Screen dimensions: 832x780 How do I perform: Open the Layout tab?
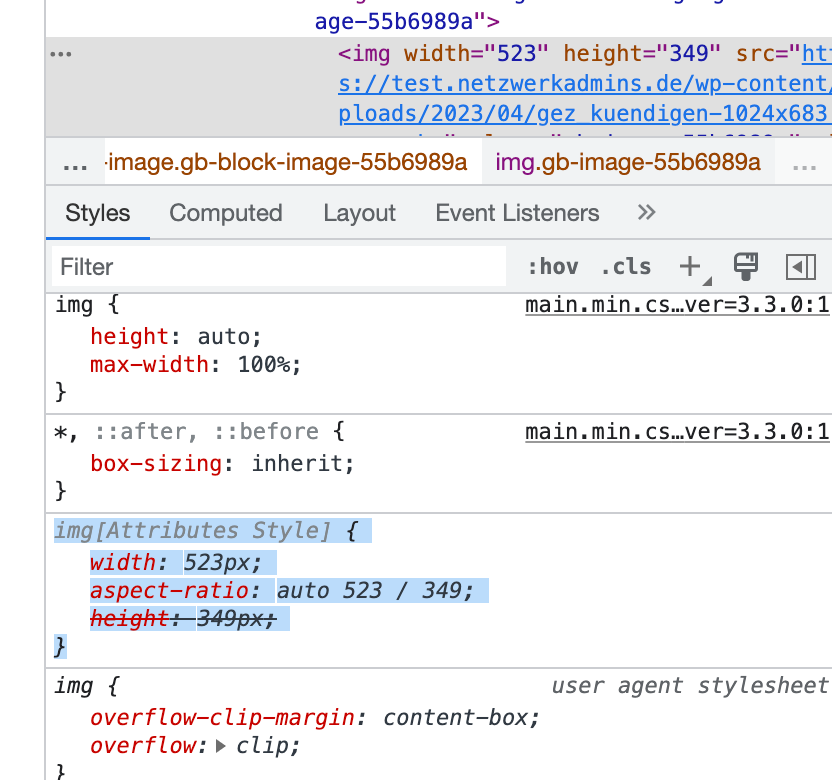click(x=359, y=213)
